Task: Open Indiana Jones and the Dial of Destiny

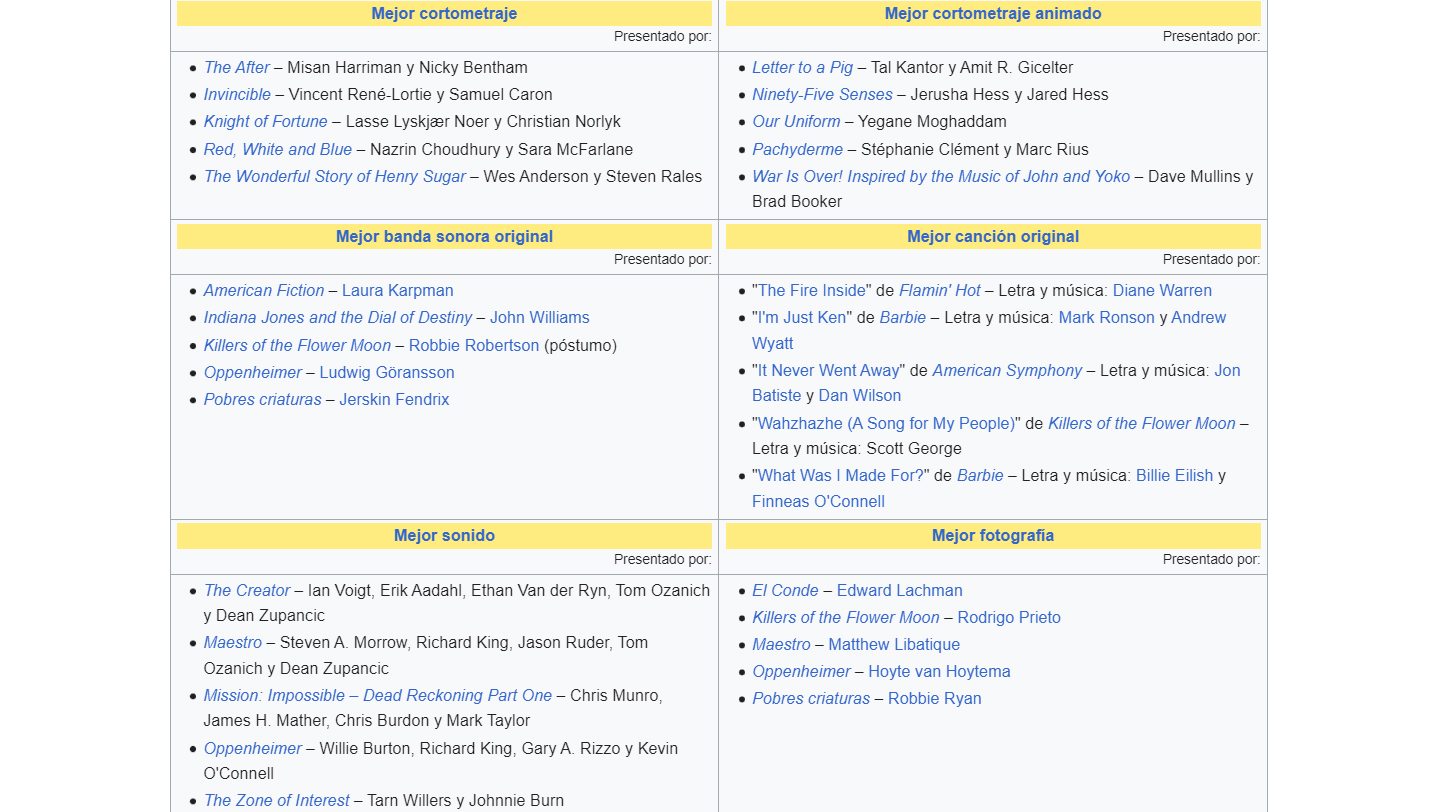Action: (338, 318)
